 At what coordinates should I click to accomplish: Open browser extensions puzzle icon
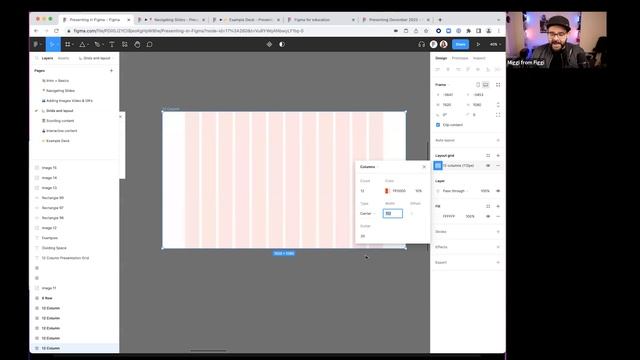click(468, 31)
